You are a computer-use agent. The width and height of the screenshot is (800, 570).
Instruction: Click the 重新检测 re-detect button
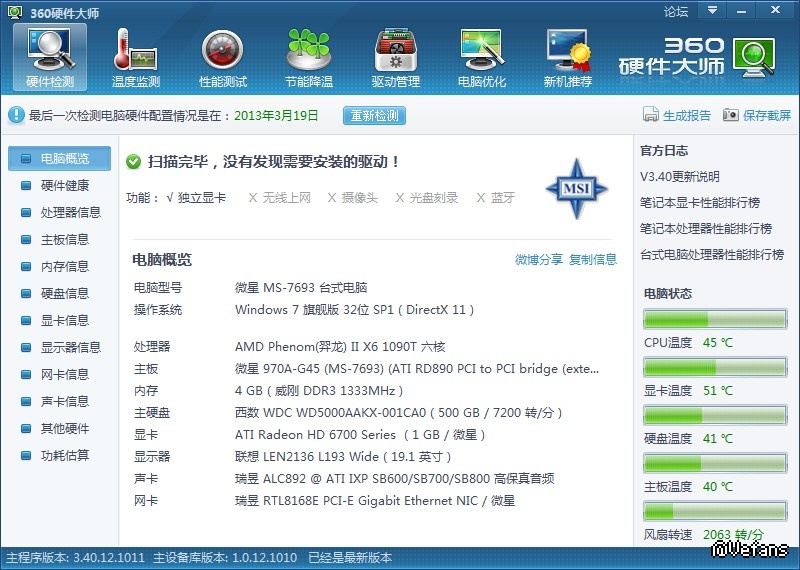(x=375, y=116)
